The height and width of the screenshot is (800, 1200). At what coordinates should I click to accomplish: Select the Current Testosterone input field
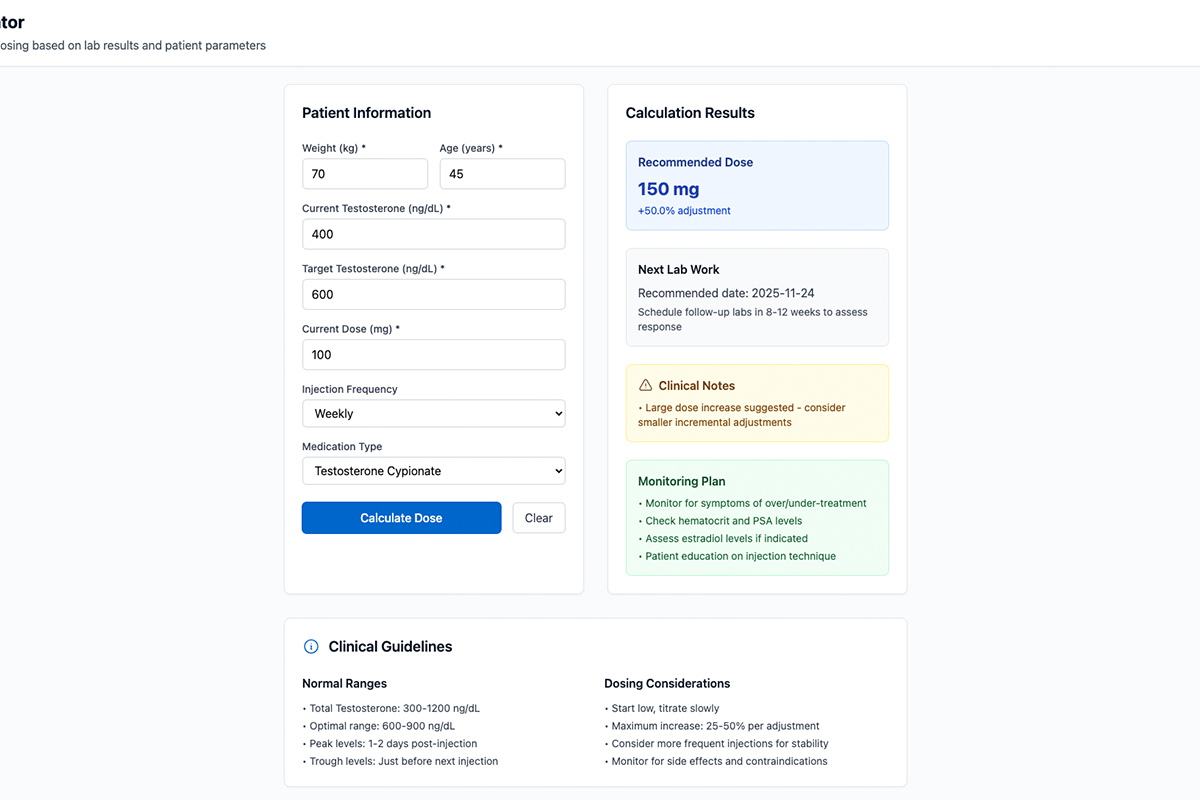pyautogui.click(x=433, y=233)
